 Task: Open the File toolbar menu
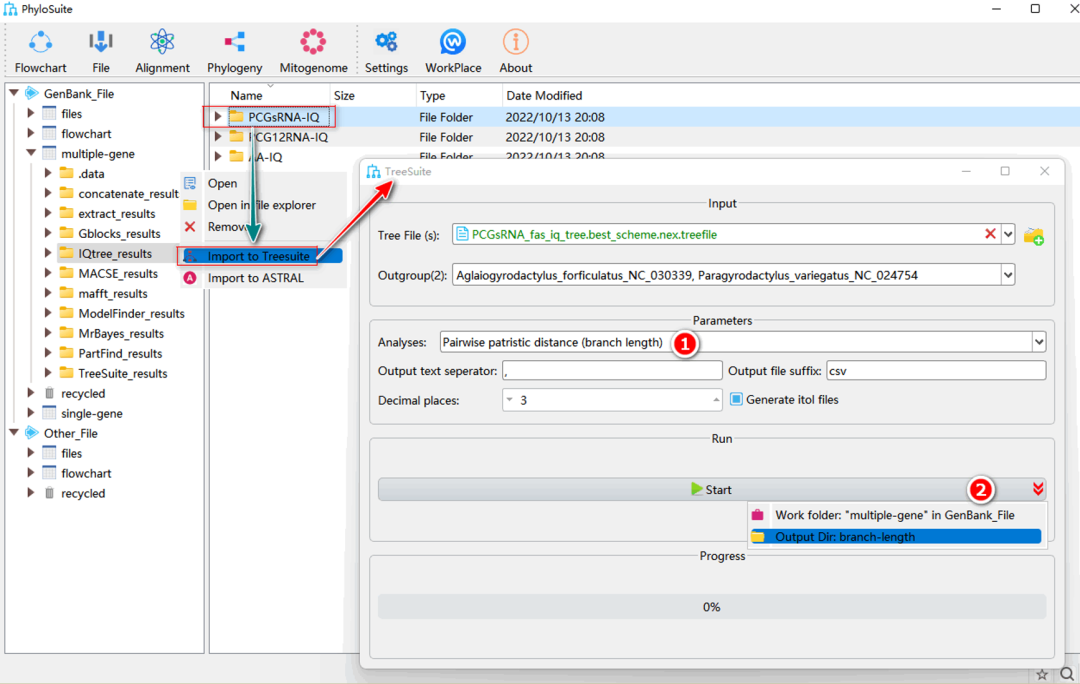101,52
